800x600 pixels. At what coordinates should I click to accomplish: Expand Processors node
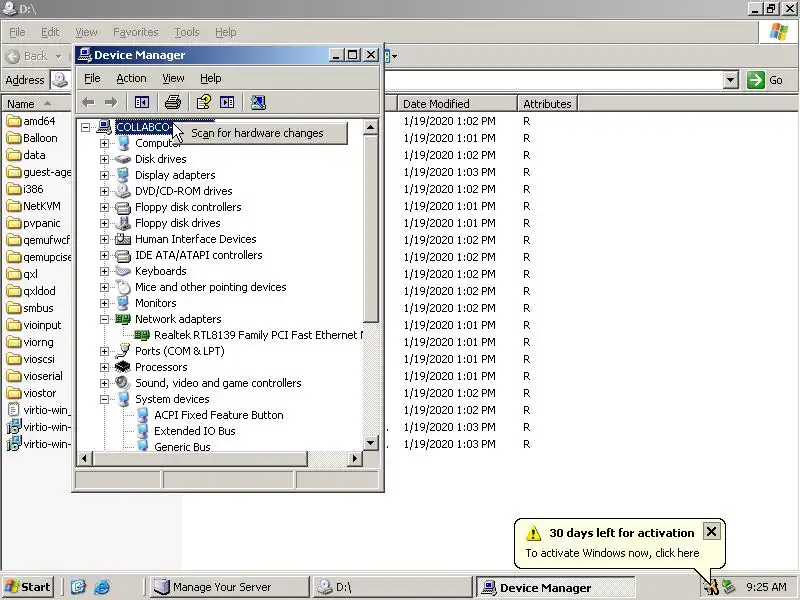[104, 367]
